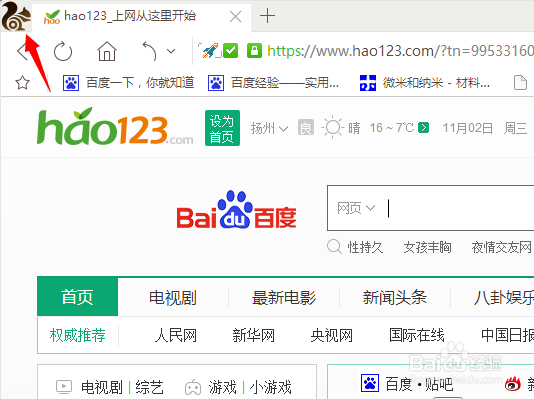Select the 首页 tab
The image size is (534, 399).
(77, 297)
